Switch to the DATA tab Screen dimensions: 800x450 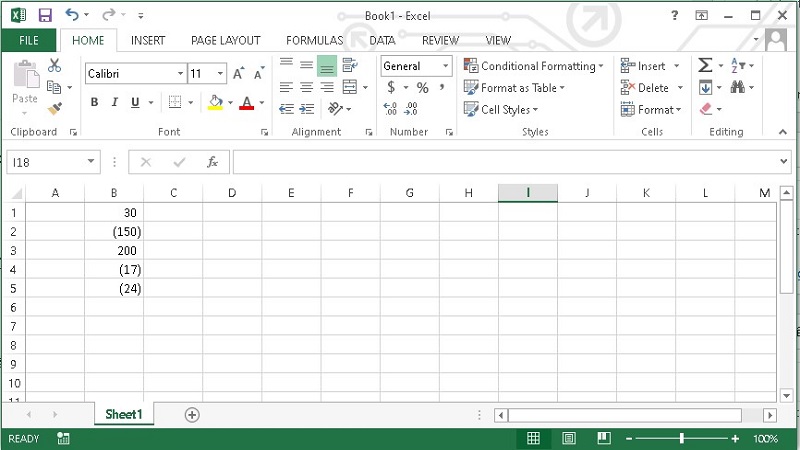382,40
